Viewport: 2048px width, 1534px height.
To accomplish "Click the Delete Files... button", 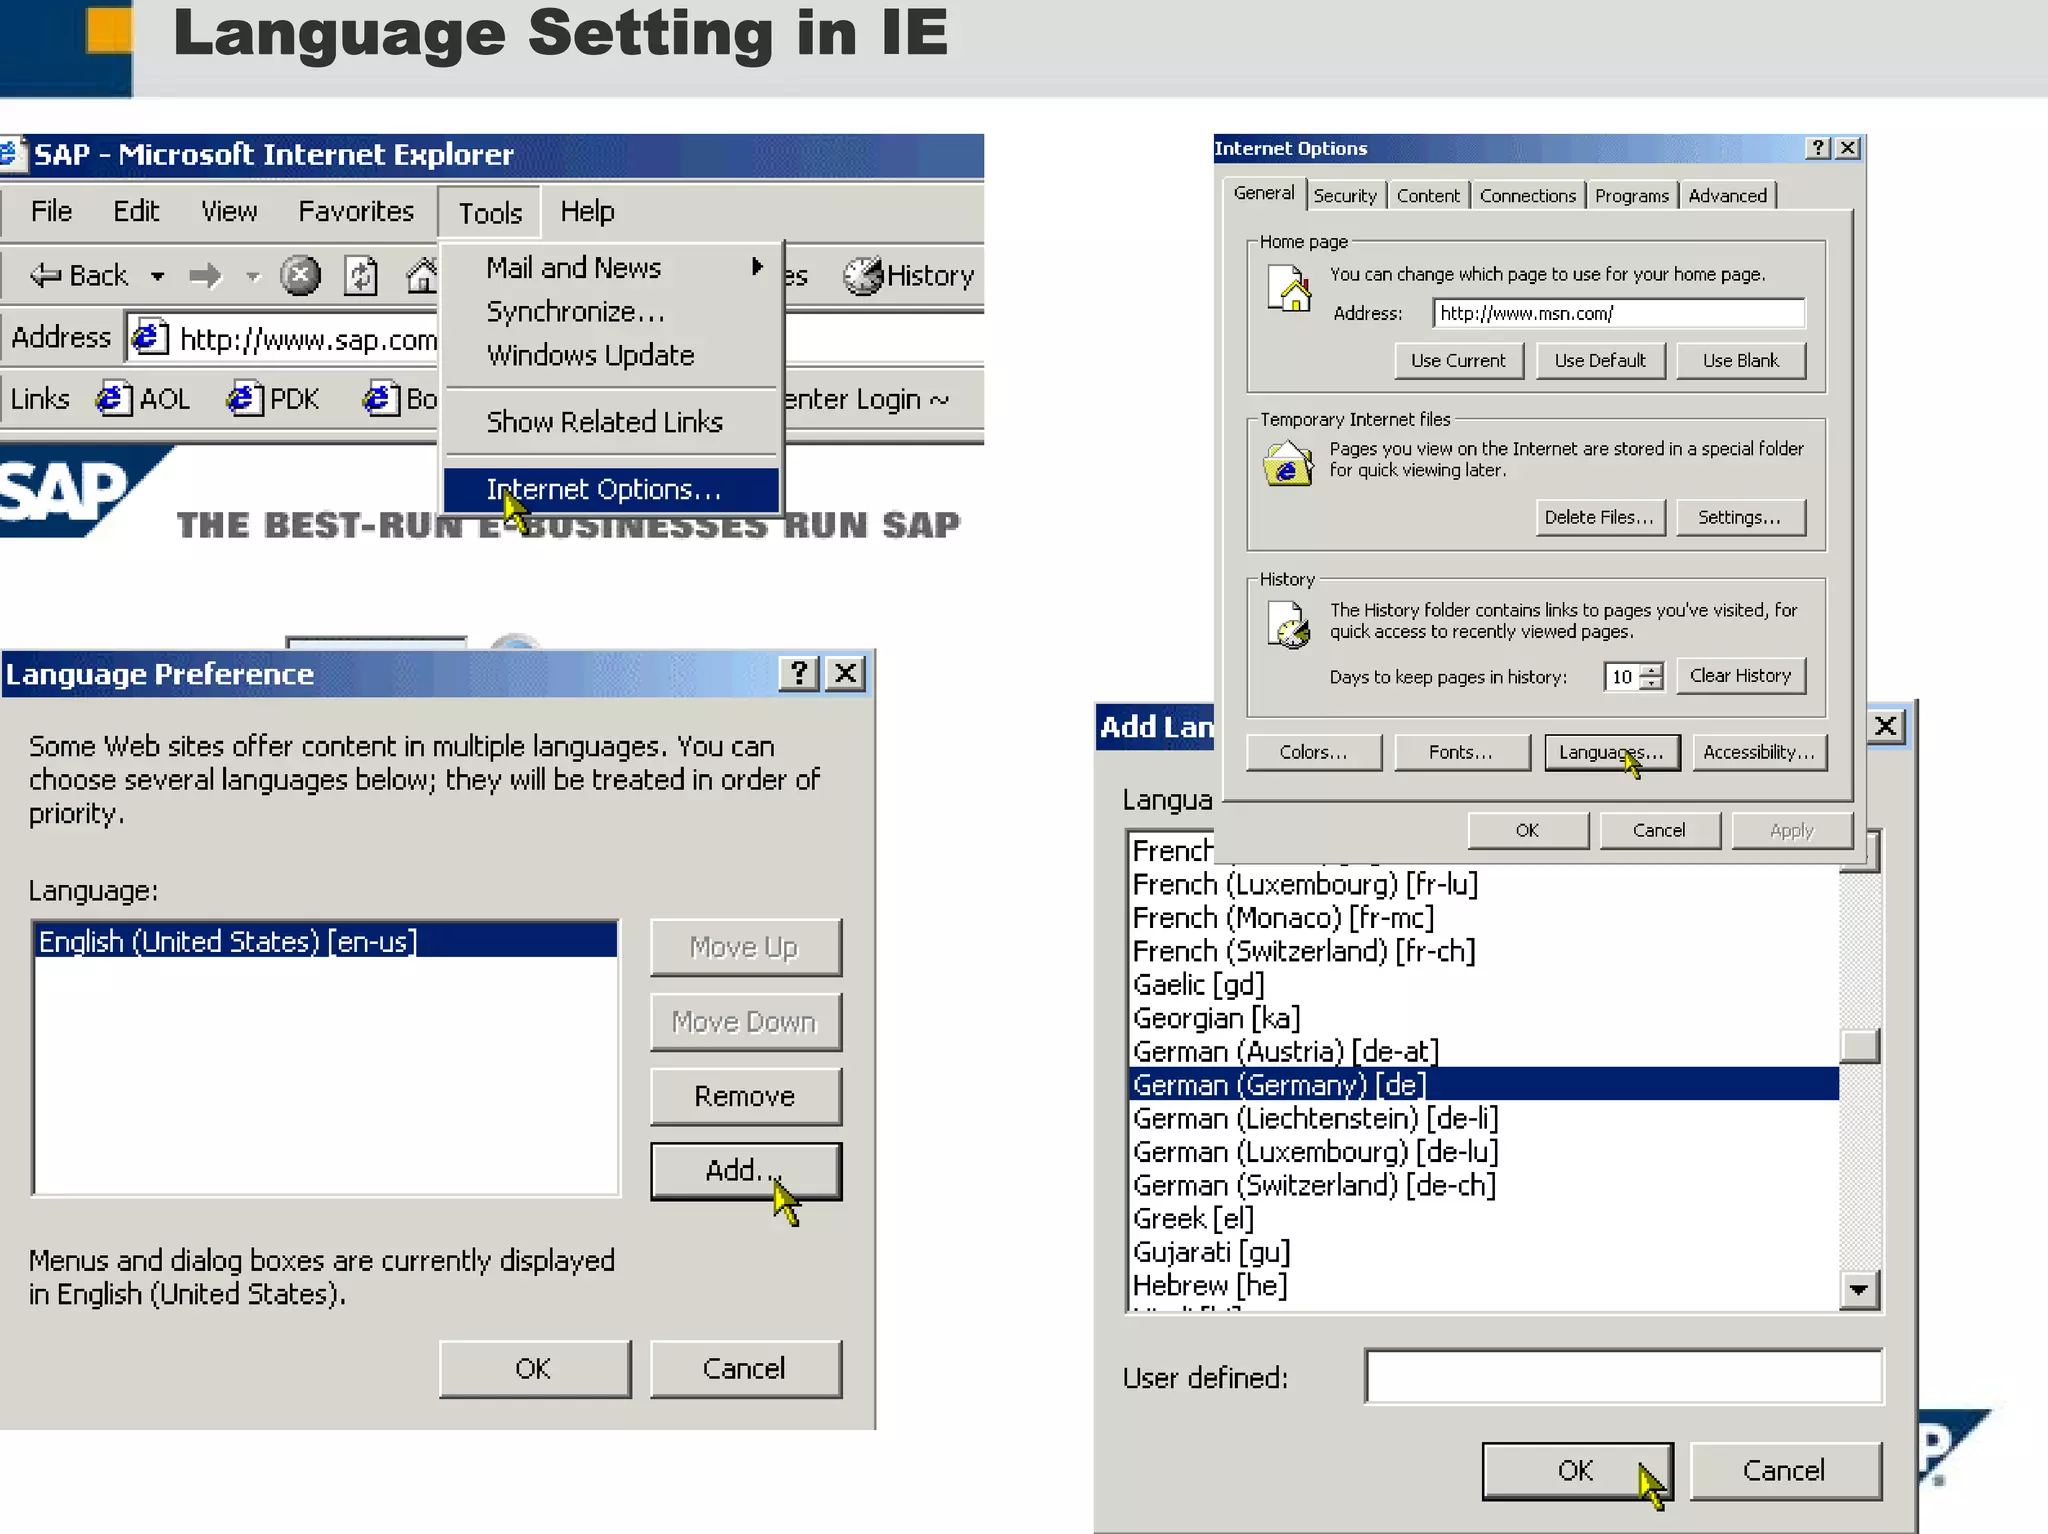I will [1599, 517].
